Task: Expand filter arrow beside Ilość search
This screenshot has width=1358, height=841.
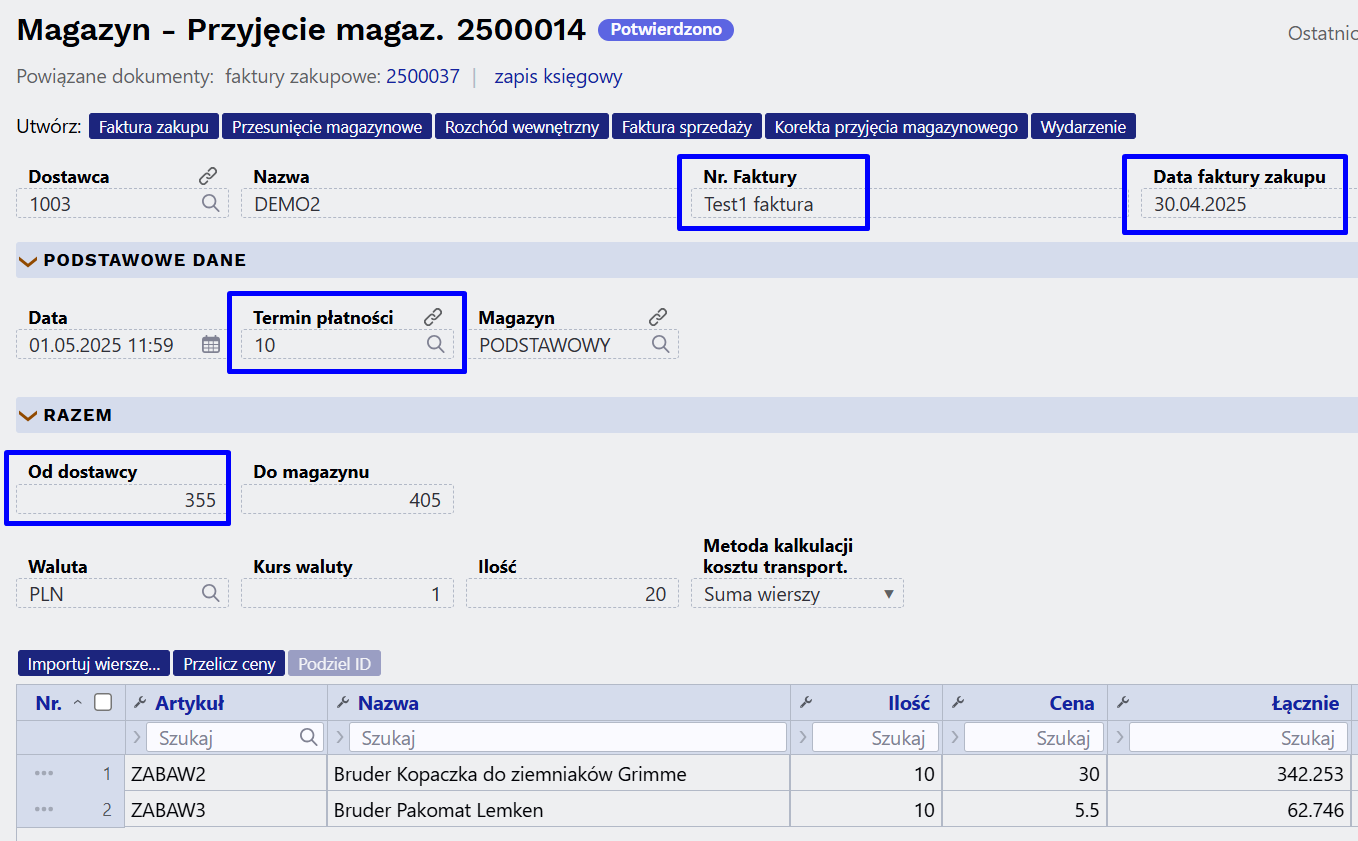Action: point(803,738)
